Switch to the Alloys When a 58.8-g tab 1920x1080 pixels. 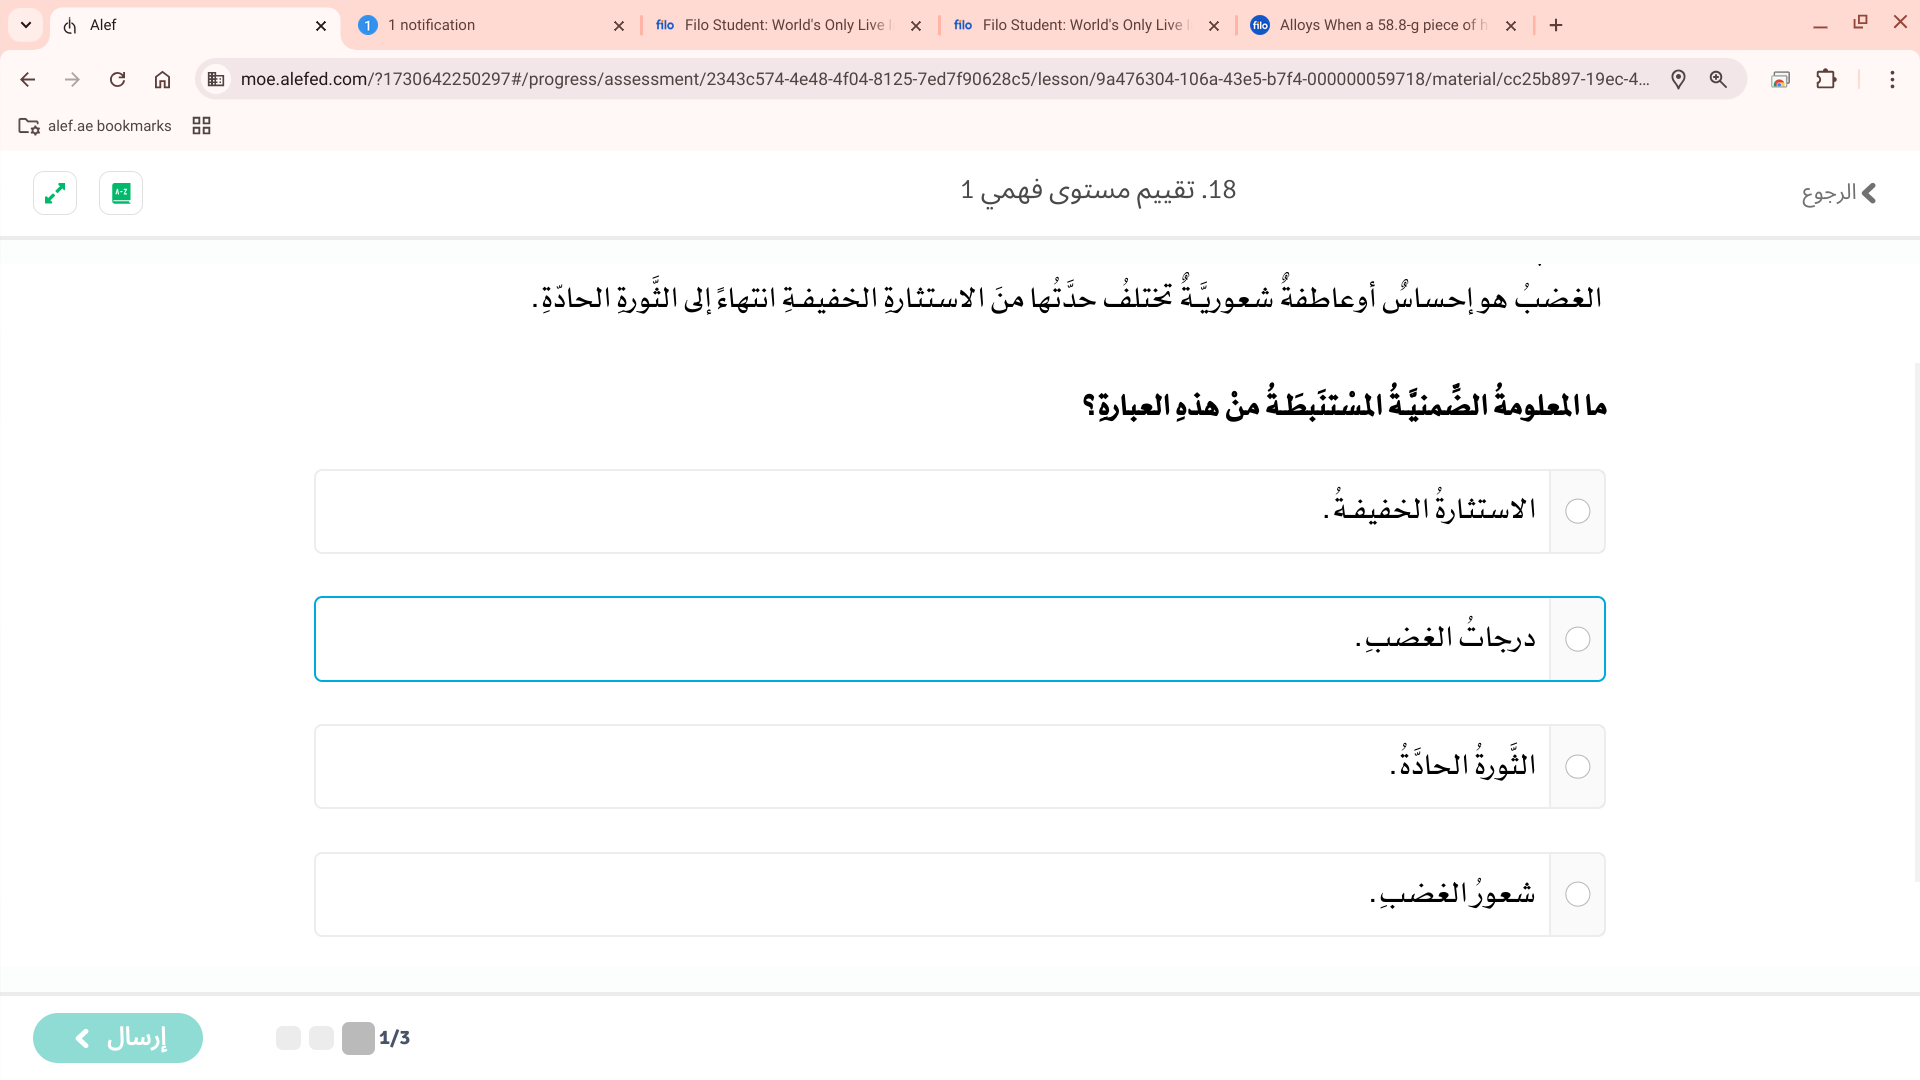(x=1380, y=25)
